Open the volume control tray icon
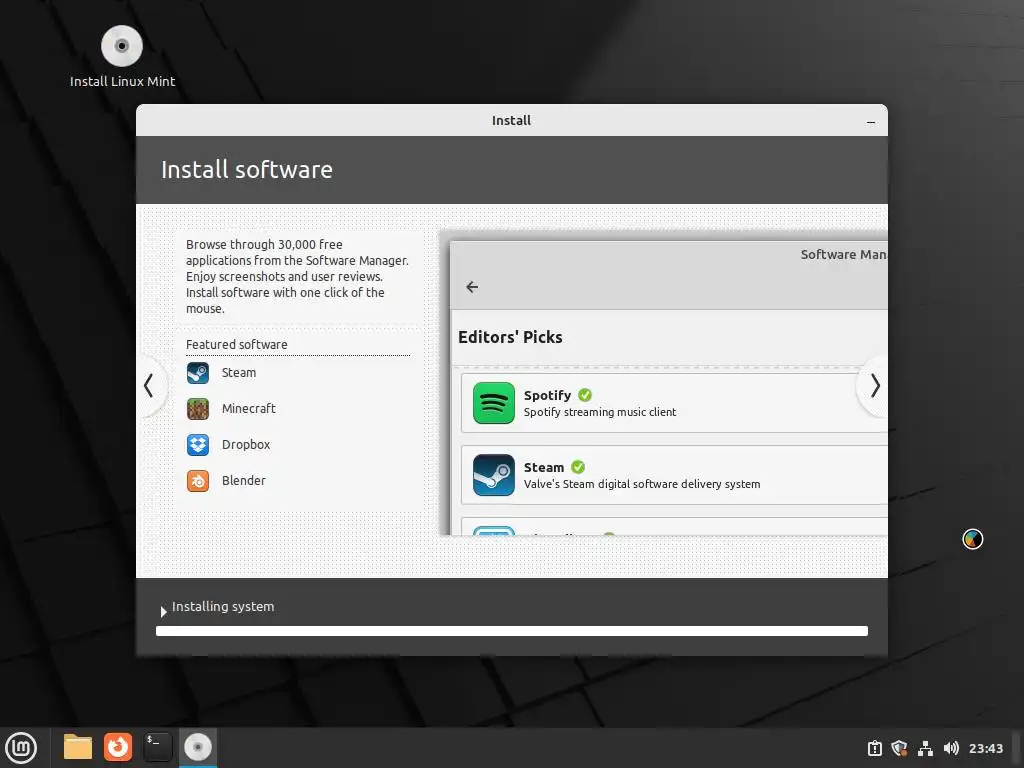The width and height of the screenshot is (1024, 768). 951,748
